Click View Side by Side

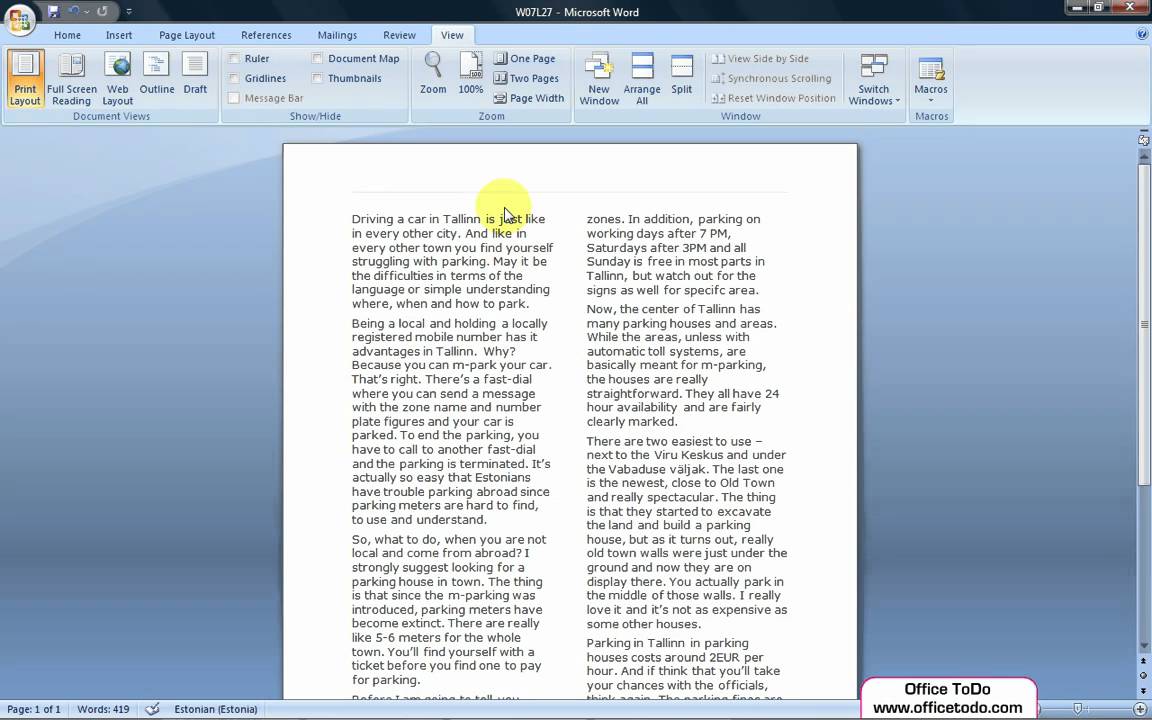pyautogui.click(x=760, y=59)
